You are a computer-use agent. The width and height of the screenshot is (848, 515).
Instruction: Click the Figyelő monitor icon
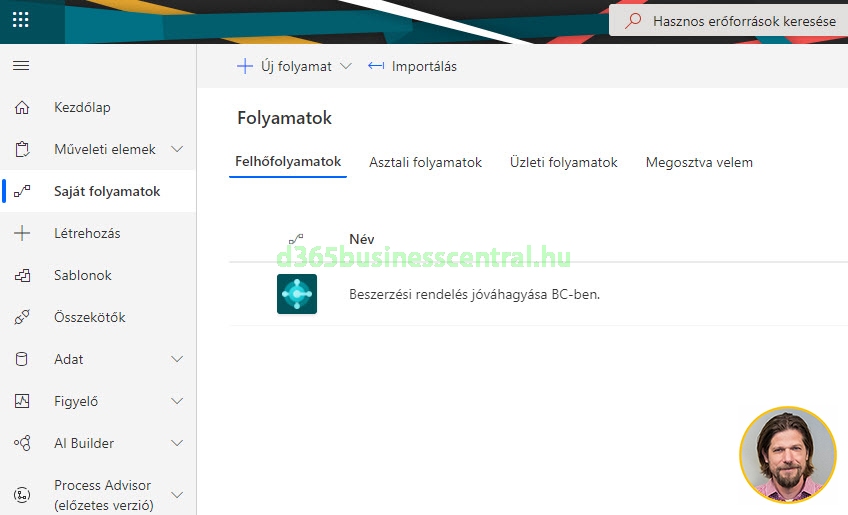pyautogui.click(x=22, y=402)
